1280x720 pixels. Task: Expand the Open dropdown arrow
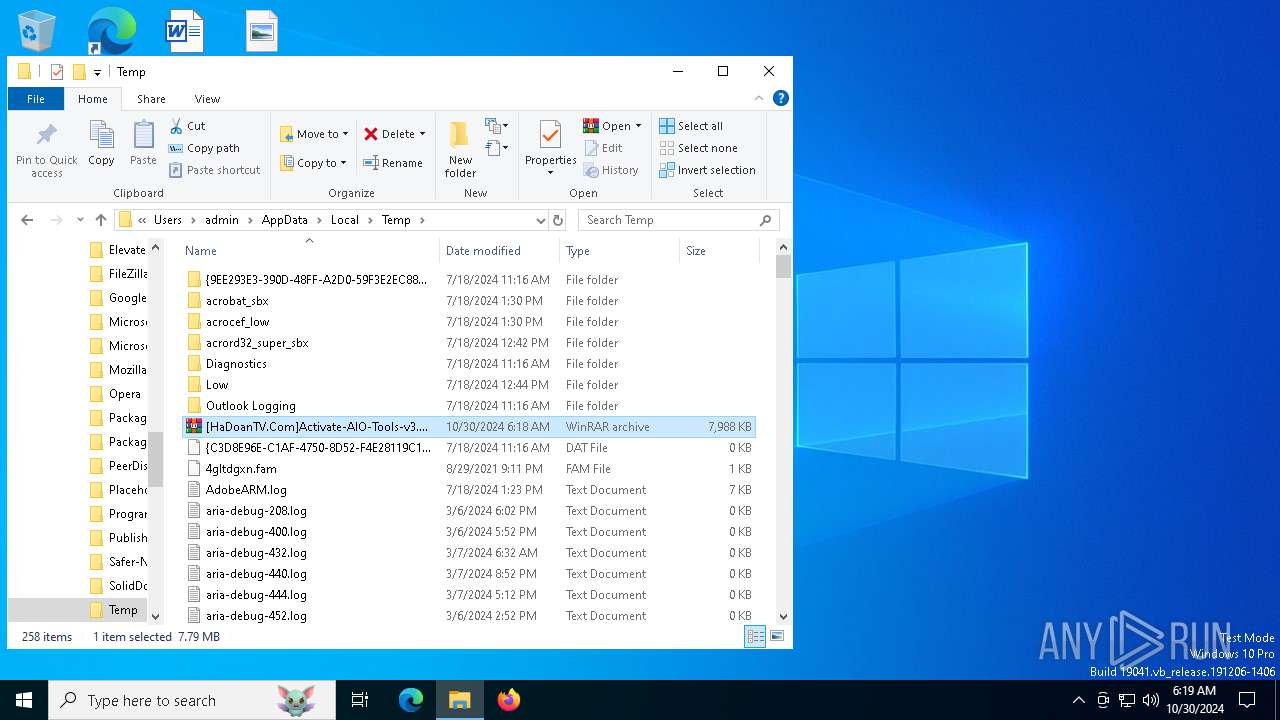click(x=638, y=126)
